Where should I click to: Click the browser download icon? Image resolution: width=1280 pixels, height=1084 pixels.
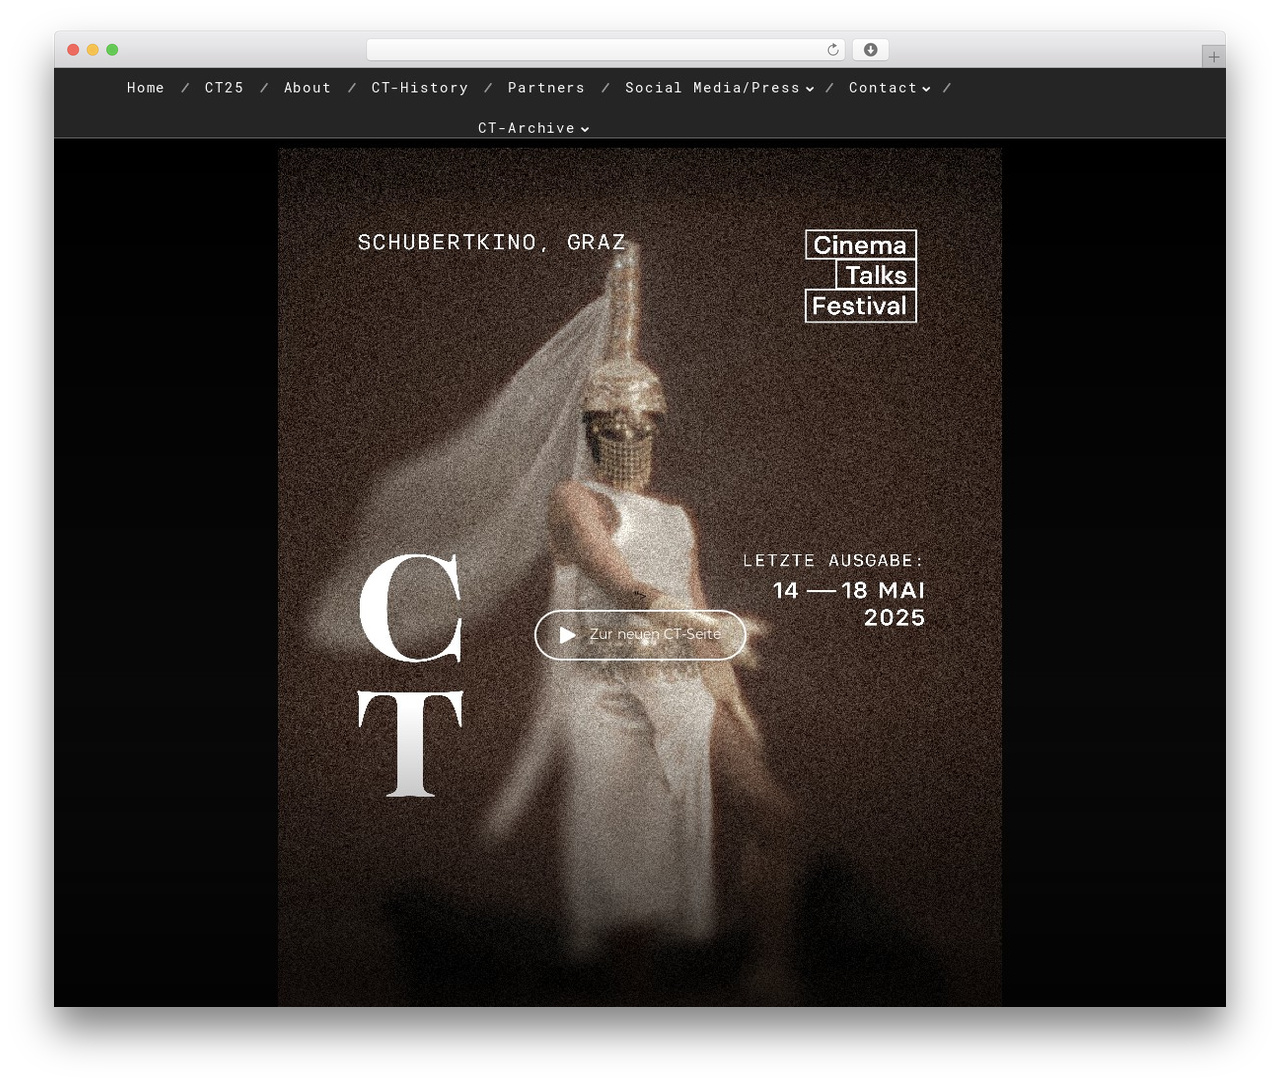tap(870, 49)
